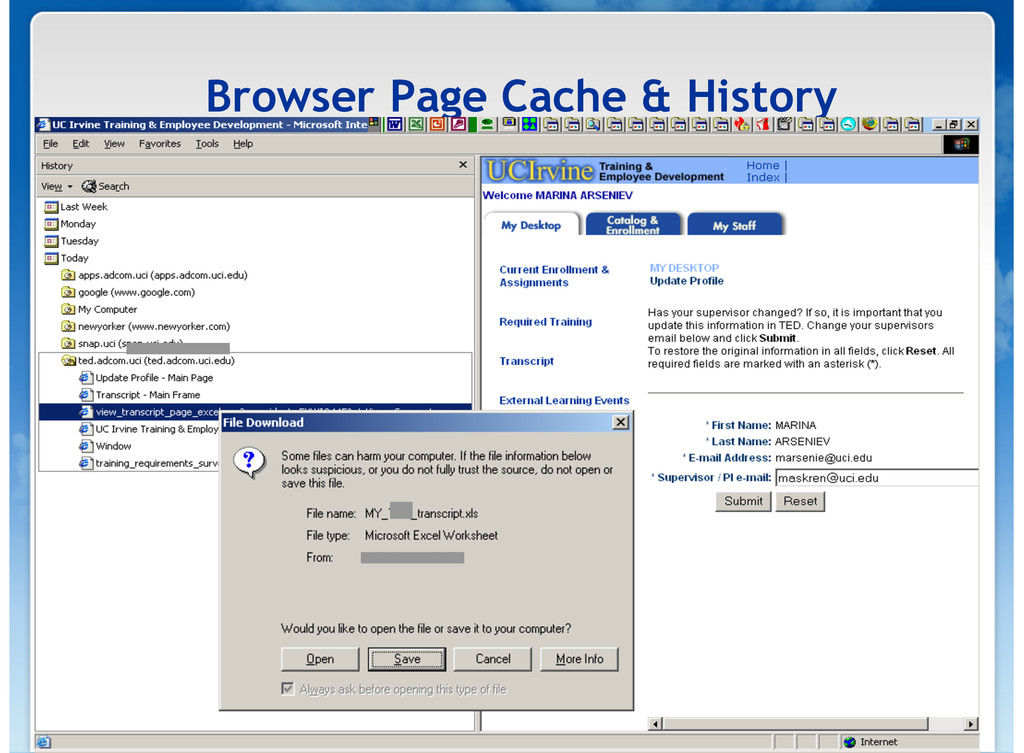Launch Firefox from the title bar shortcut
Screen dimensions: 1024x753
tap(869, 123)
